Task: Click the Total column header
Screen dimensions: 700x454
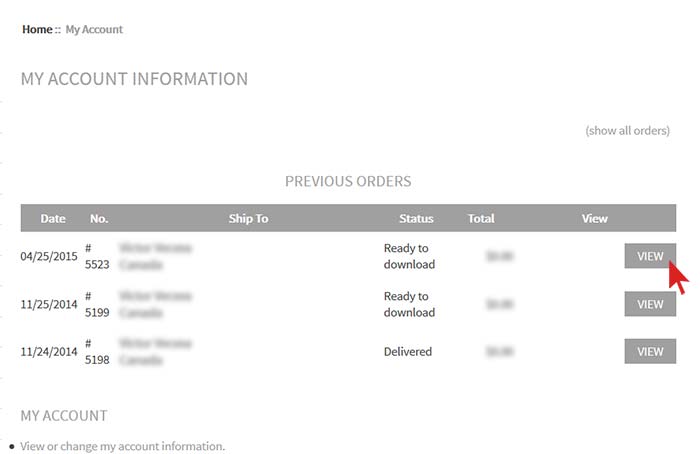Action: point(481,218)
